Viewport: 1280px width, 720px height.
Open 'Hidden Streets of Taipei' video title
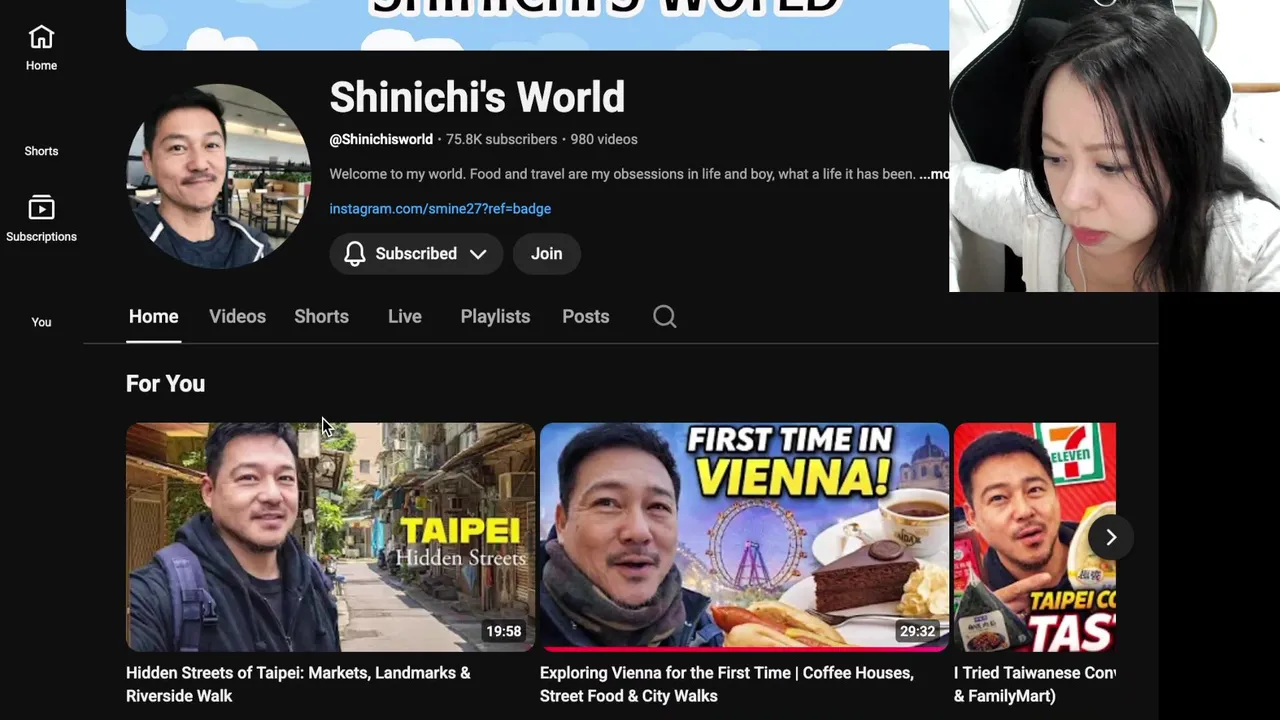298,684
